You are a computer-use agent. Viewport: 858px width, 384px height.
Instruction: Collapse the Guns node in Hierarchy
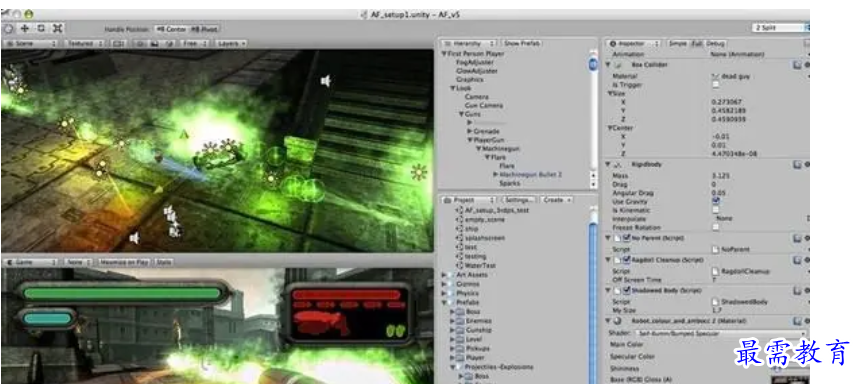point(462,114)
